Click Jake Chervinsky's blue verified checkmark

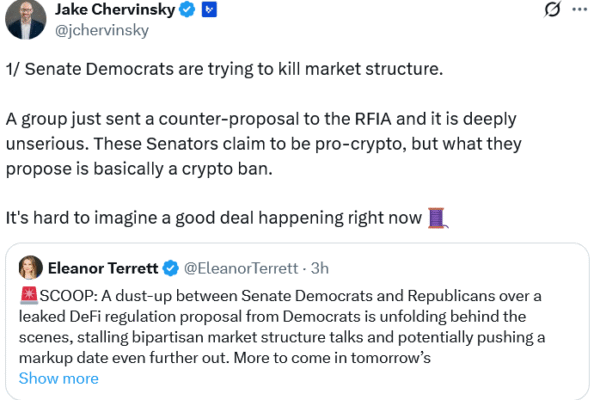(188, 10)
